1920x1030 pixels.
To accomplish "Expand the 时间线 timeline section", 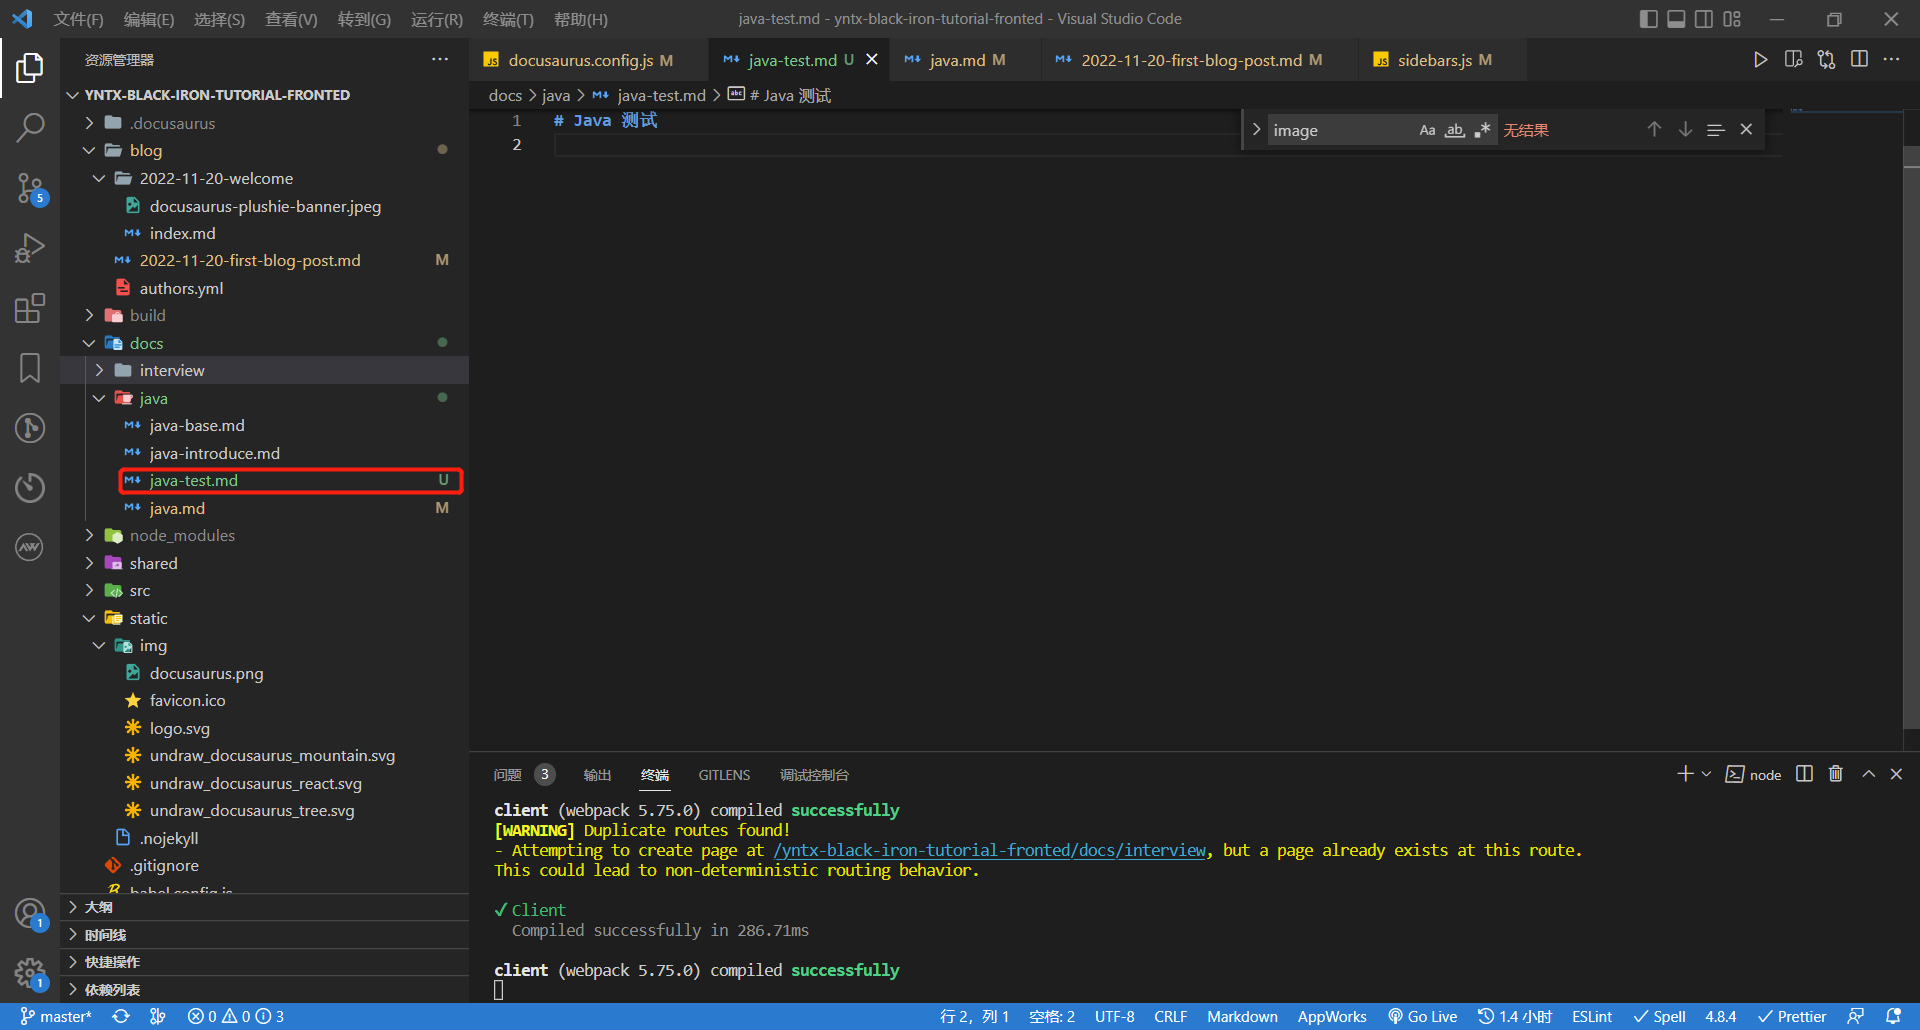I will (x=264, y=935).
